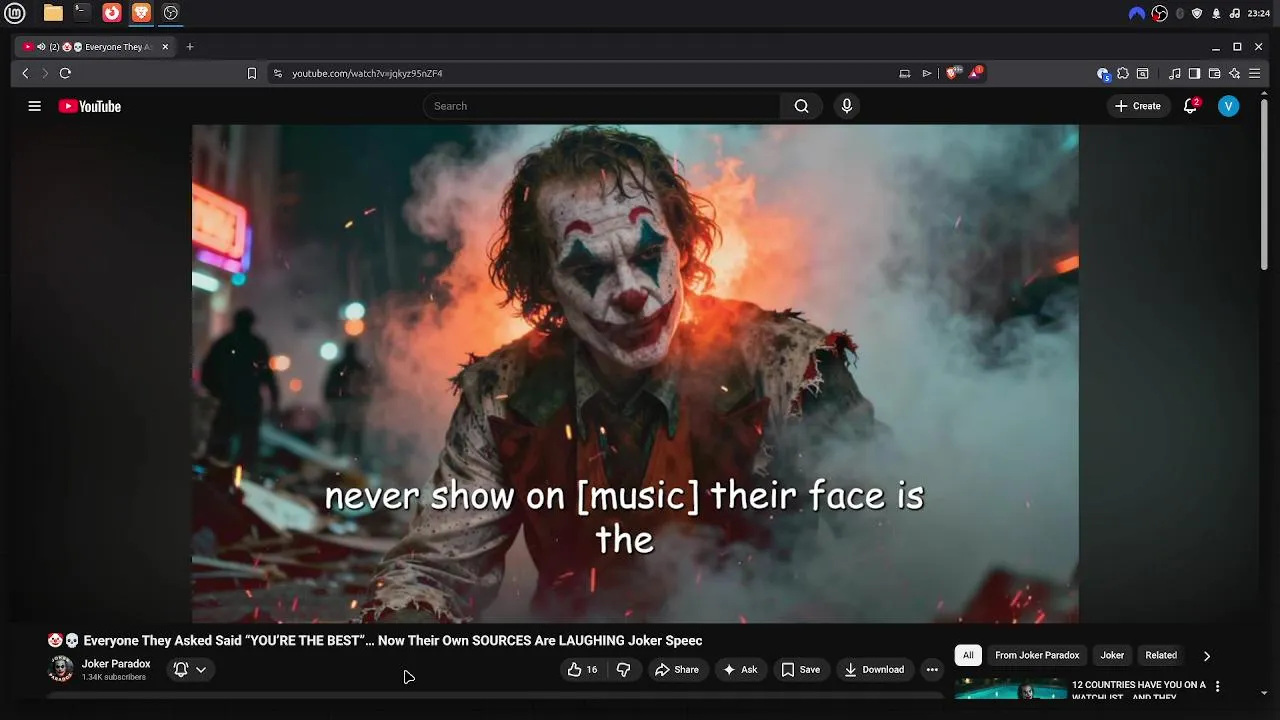Open the Files folder in panel
The height and width of the screenshot is (720, 1280).
click(x=53, y=13)
